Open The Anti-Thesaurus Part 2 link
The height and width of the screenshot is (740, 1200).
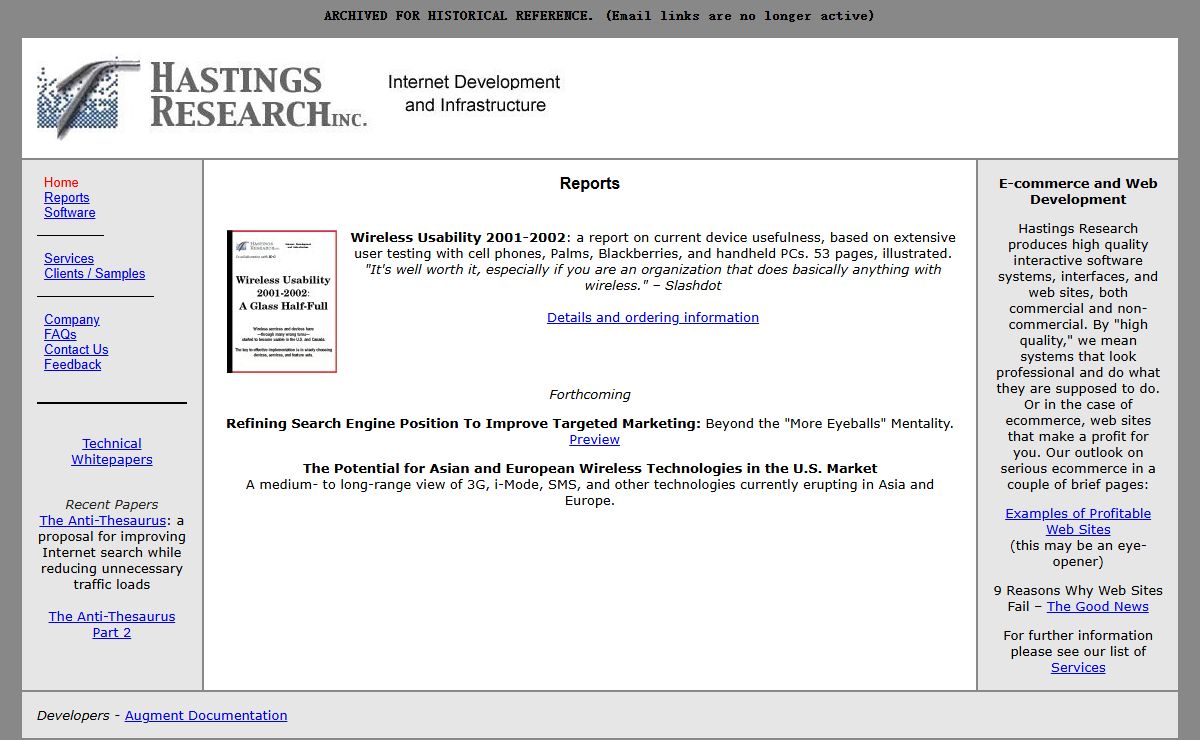coord(112,624)
